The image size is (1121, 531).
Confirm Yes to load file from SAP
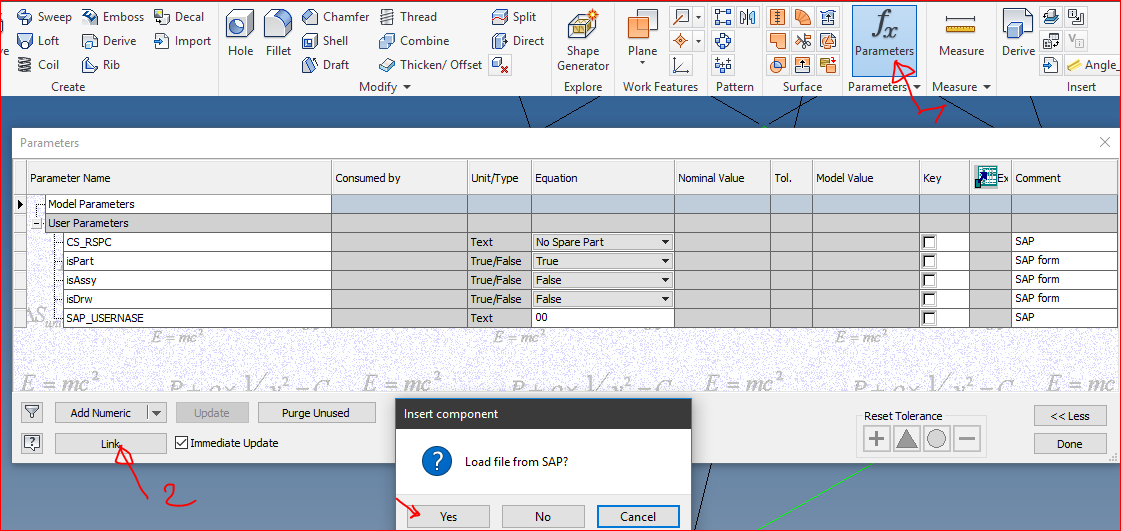pos(448,516)
